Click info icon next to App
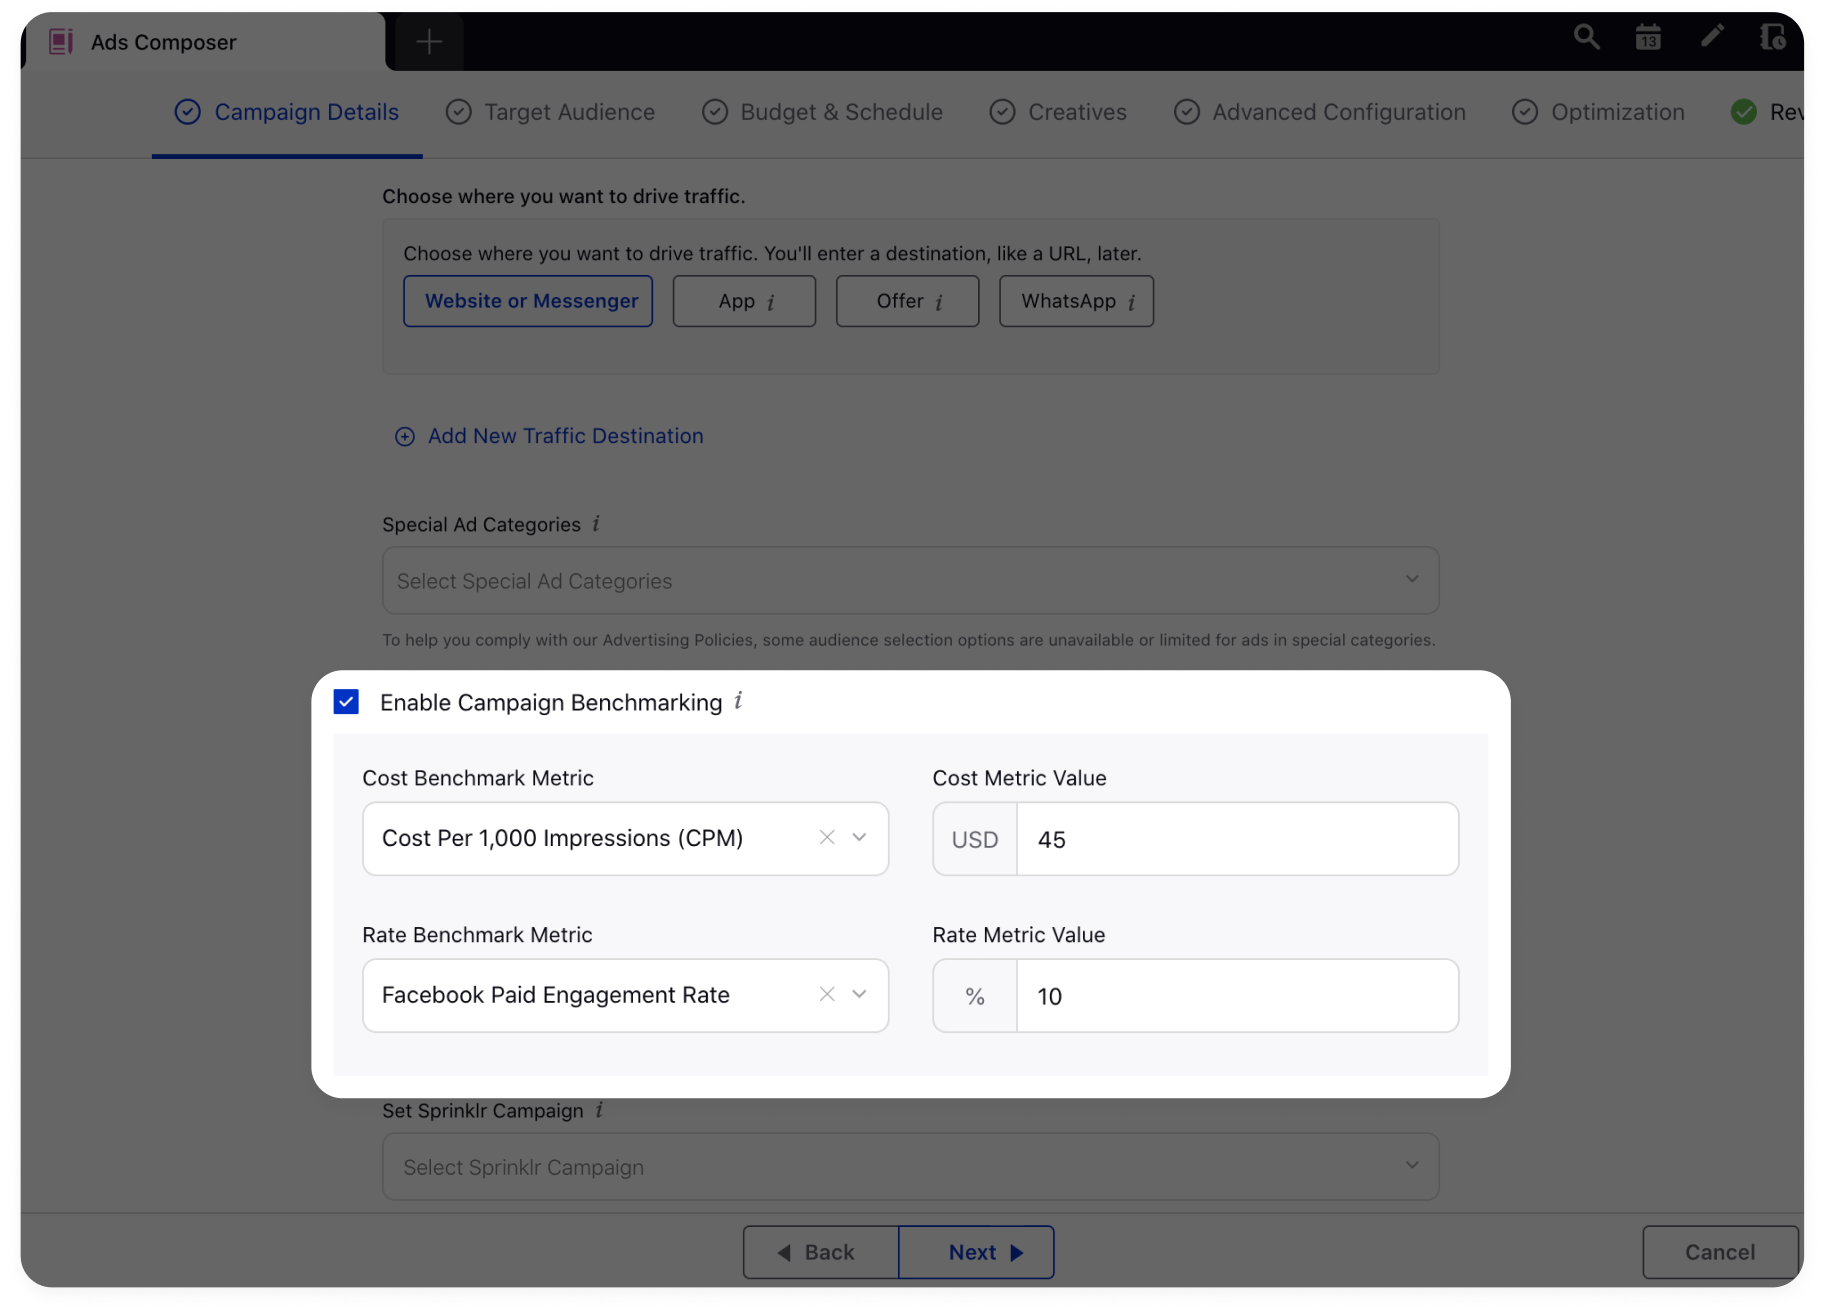Screen dimensions: 1821x1312 click(771, 302)
